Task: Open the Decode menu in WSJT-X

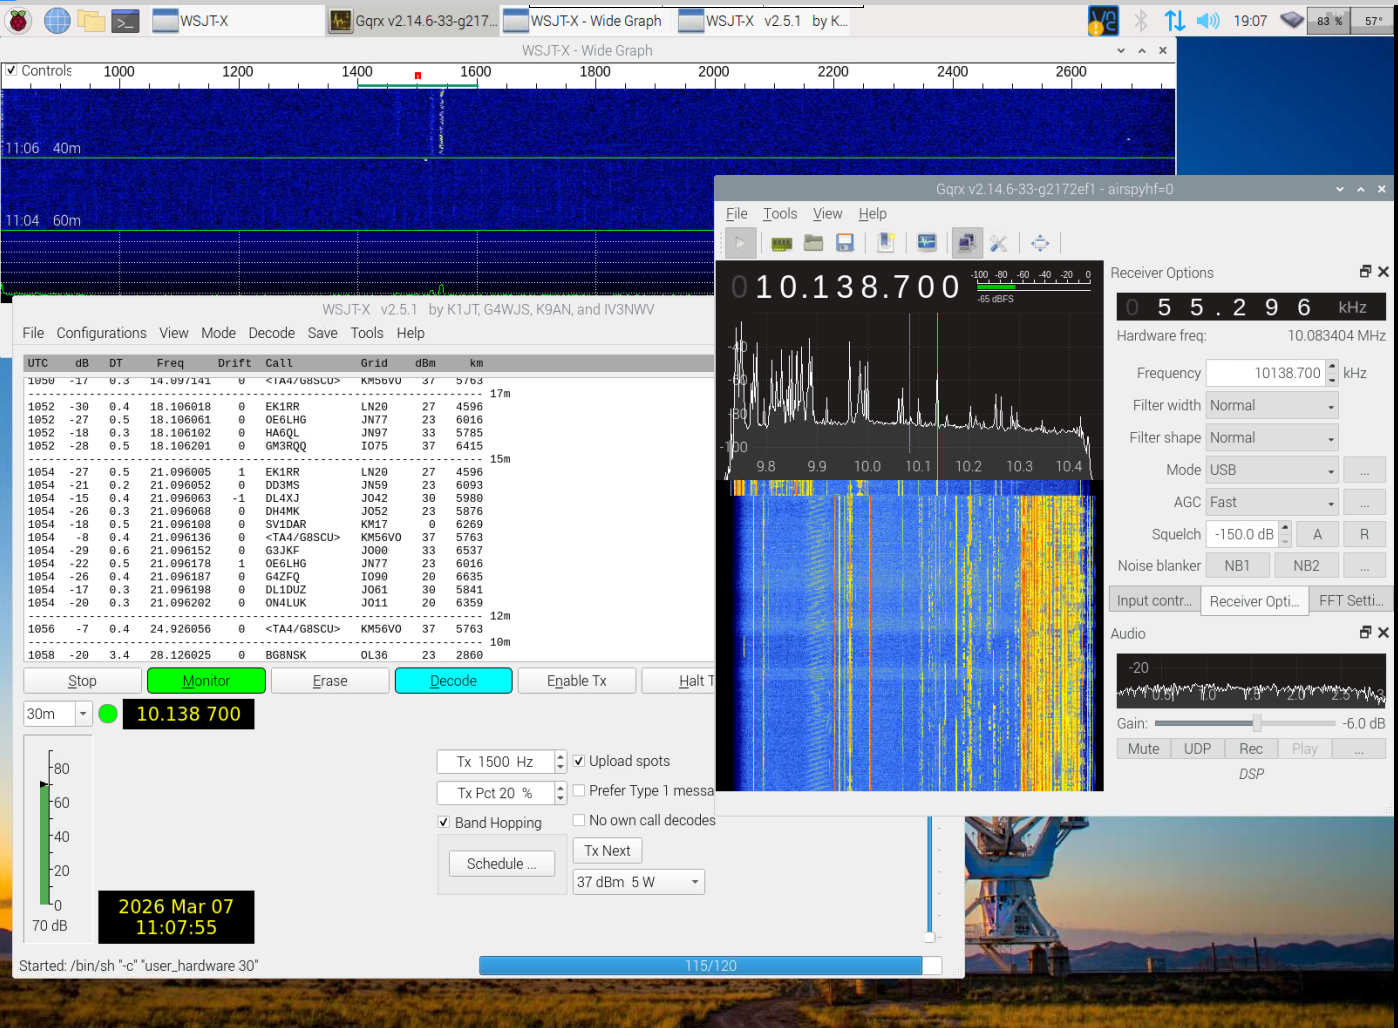Action: [x=271, y=333]
